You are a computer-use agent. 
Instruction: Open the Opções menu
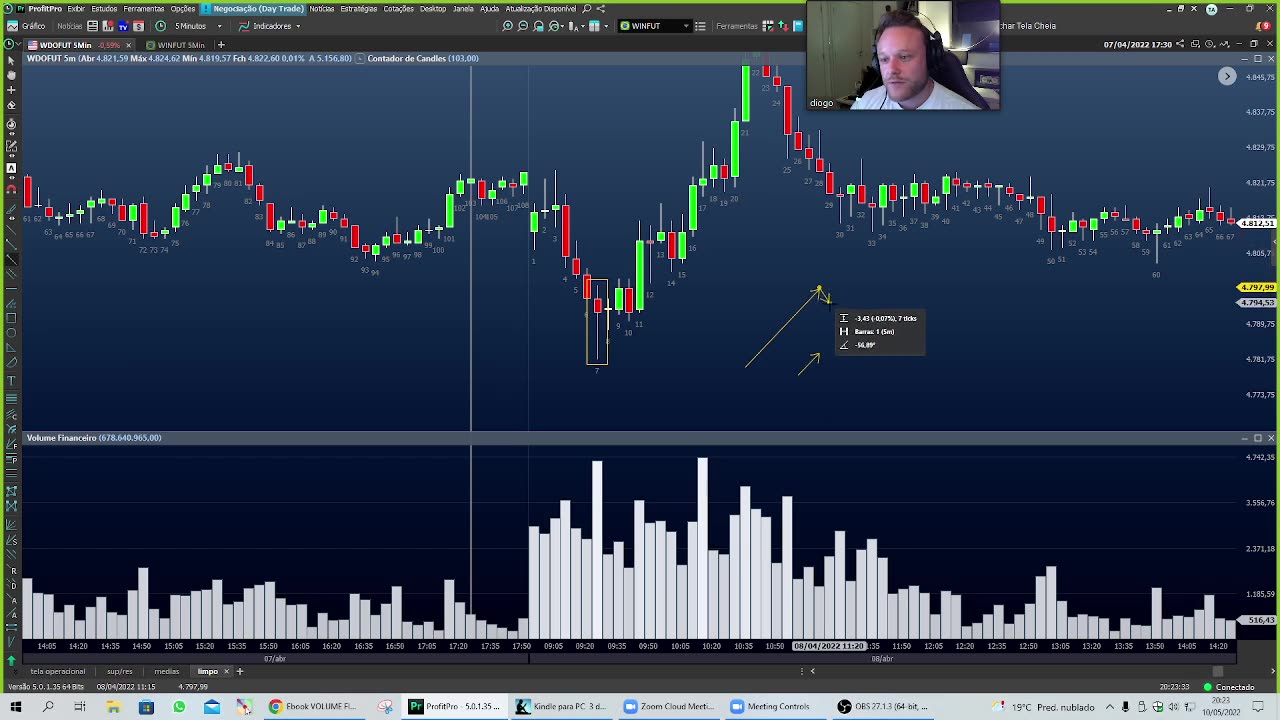182,9
